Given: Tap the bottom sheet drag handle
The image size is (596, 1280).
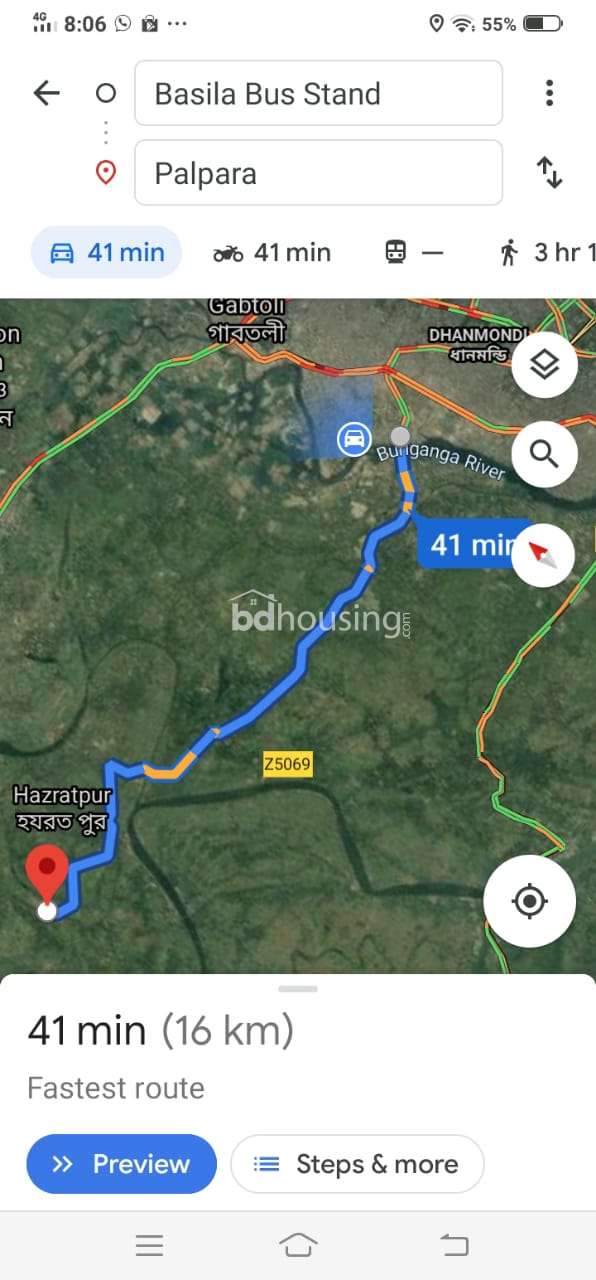Looking at the screenshot, I should coord(298,988).
